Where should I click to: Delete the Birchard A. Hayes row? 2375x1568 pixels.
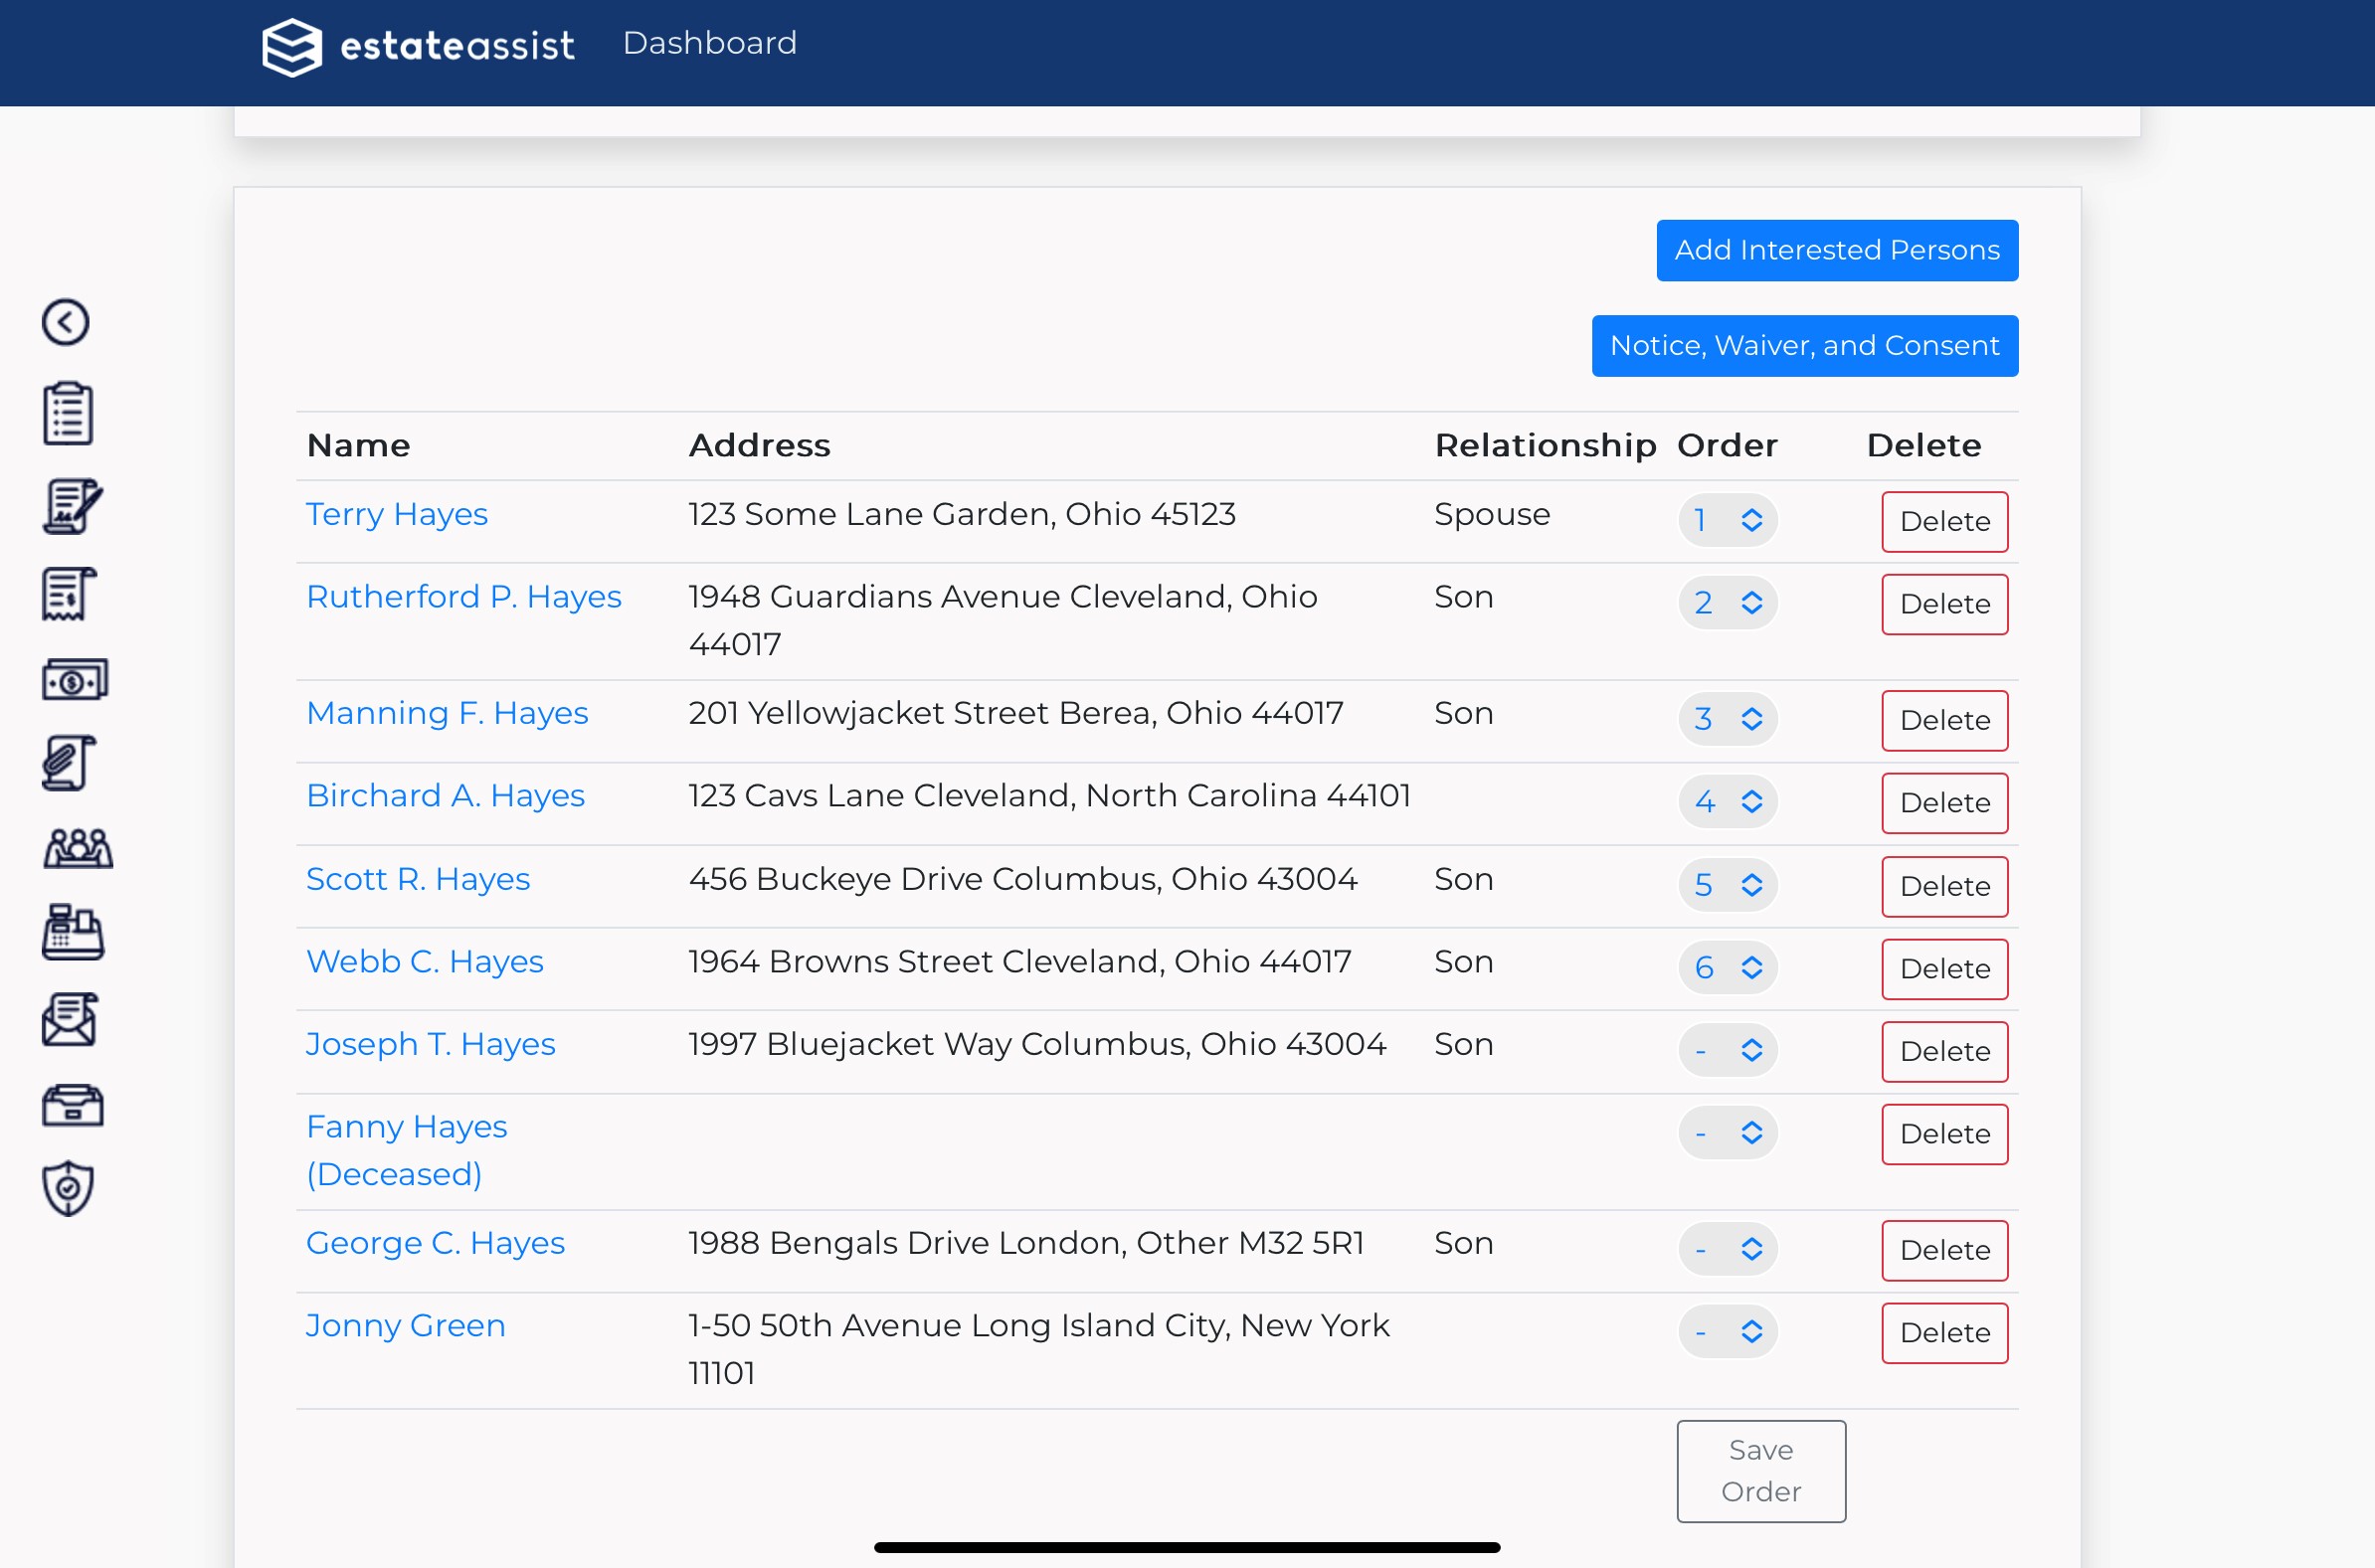pyautogui.click(x=1944, y=803)
